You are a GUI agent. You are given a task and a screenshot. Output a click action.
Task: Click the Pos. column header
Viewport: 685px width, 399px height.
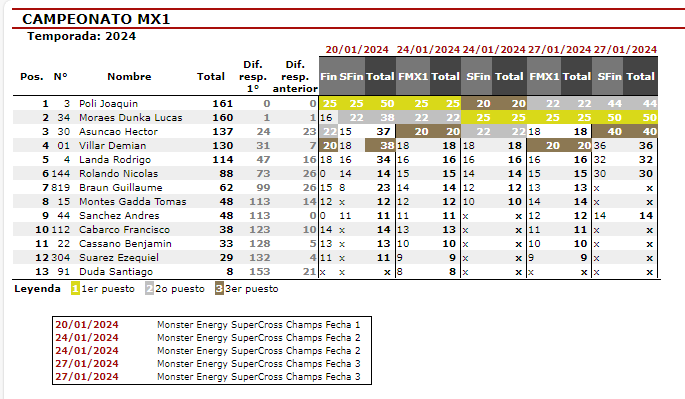pos(32,76)
